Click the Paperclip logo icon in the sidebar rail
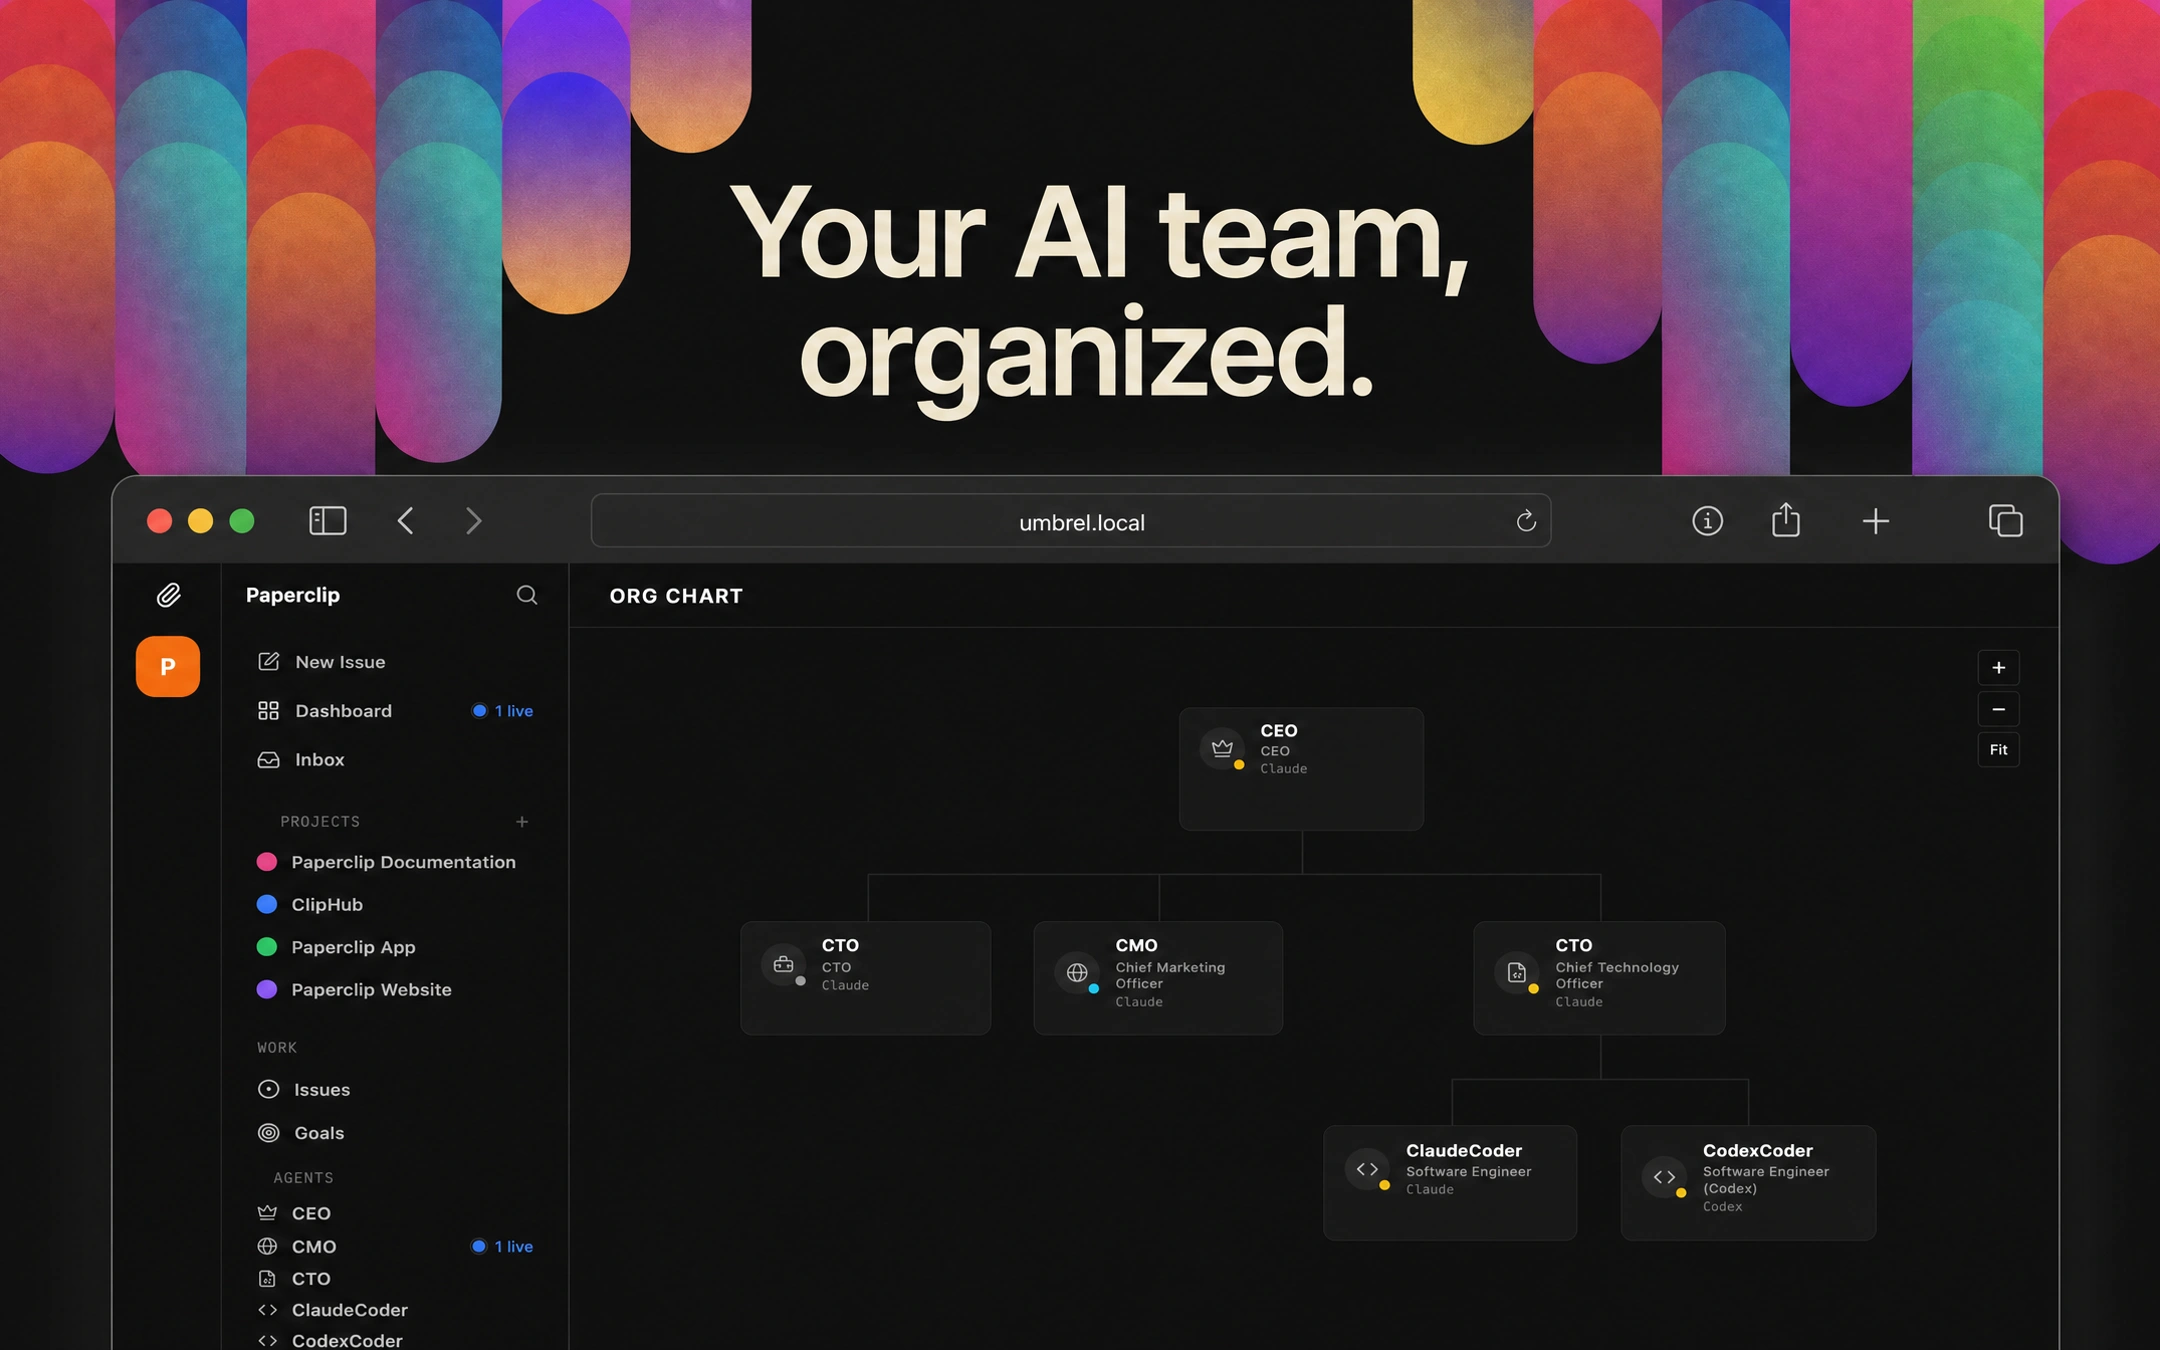2160x1350 pixels. 168,595
